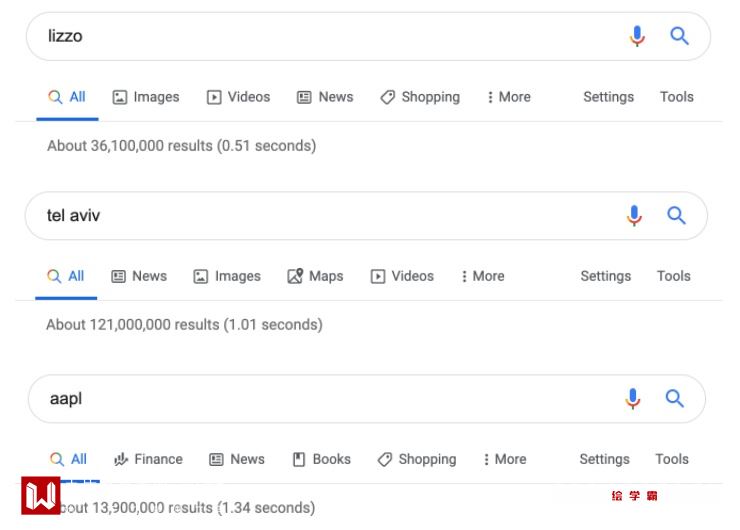Open News tab under tel aviv search
740x530 pixels.
click(139, 276)
